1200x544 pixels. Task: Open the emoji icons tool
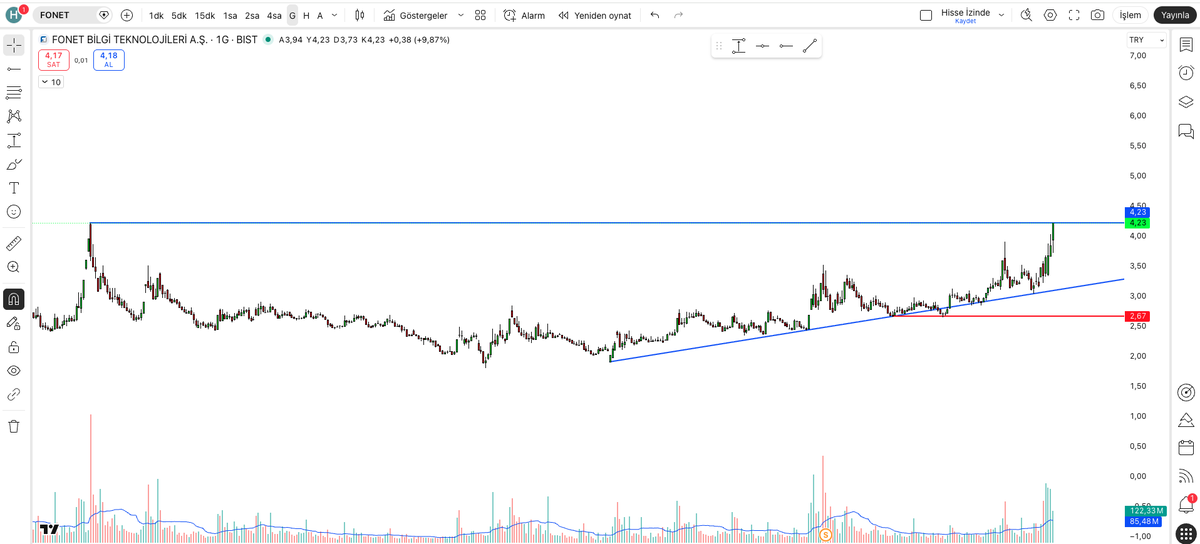(x=14, y=212)
